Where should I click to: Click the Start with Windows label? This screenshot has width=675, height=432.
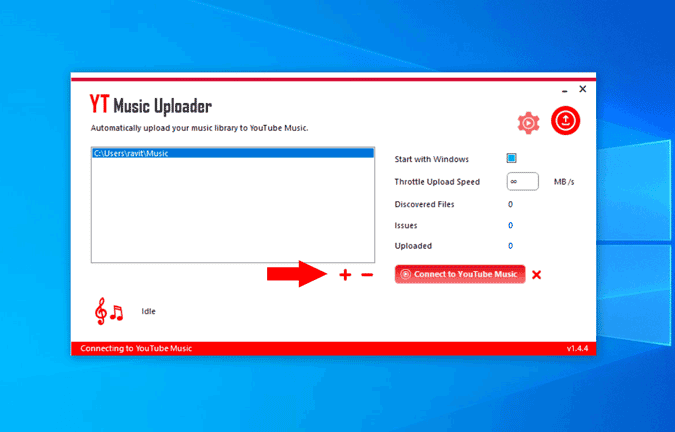[x=431, y=159]
